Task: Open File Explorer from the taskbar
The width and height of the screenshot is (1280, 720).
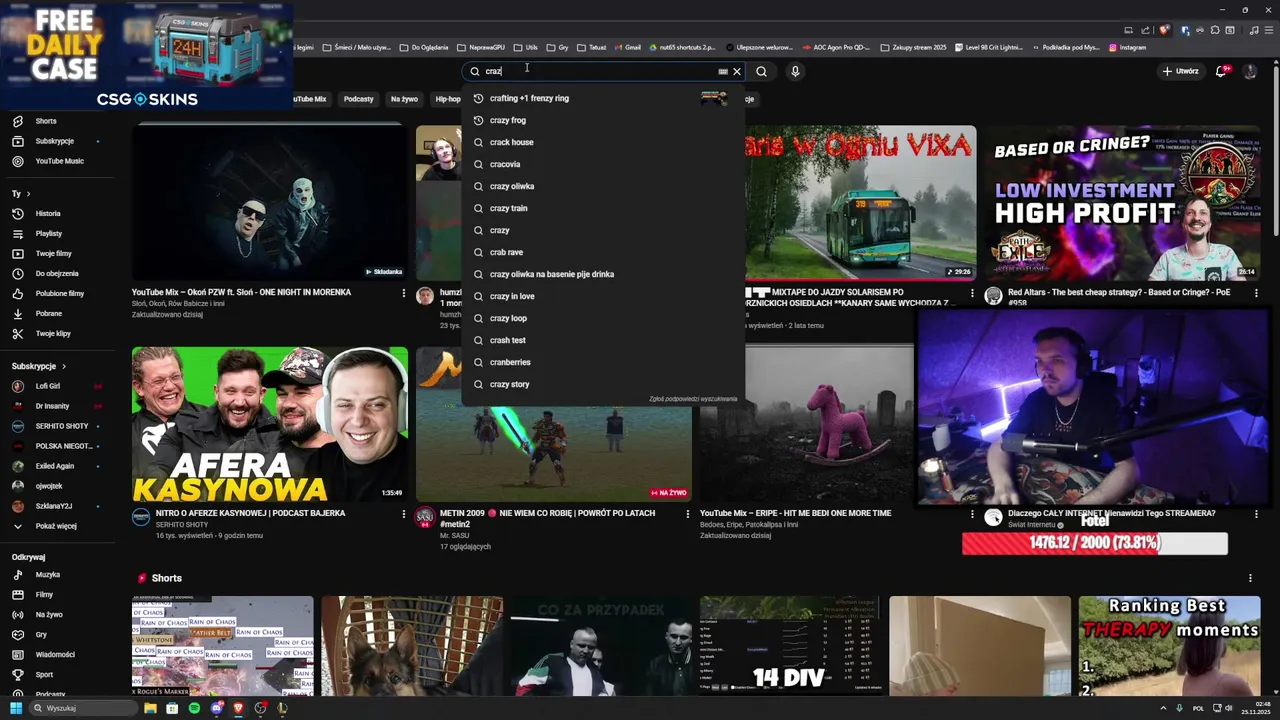Action: coord(150,708)
